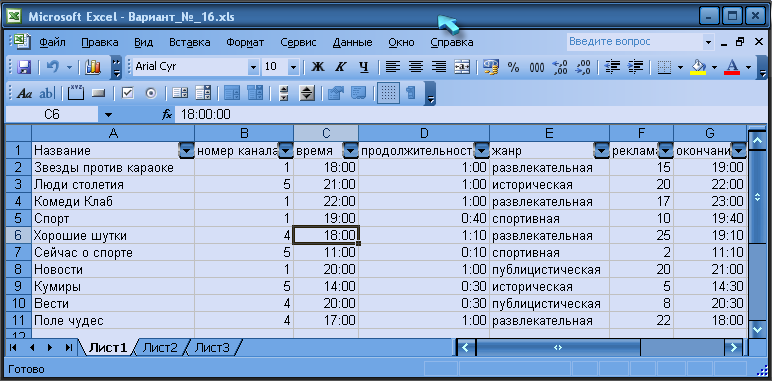Image resolution: width=772 pixels, height=381 pixels.
Task: Go to the previous sheet tab
Action: tap(32, 348)
